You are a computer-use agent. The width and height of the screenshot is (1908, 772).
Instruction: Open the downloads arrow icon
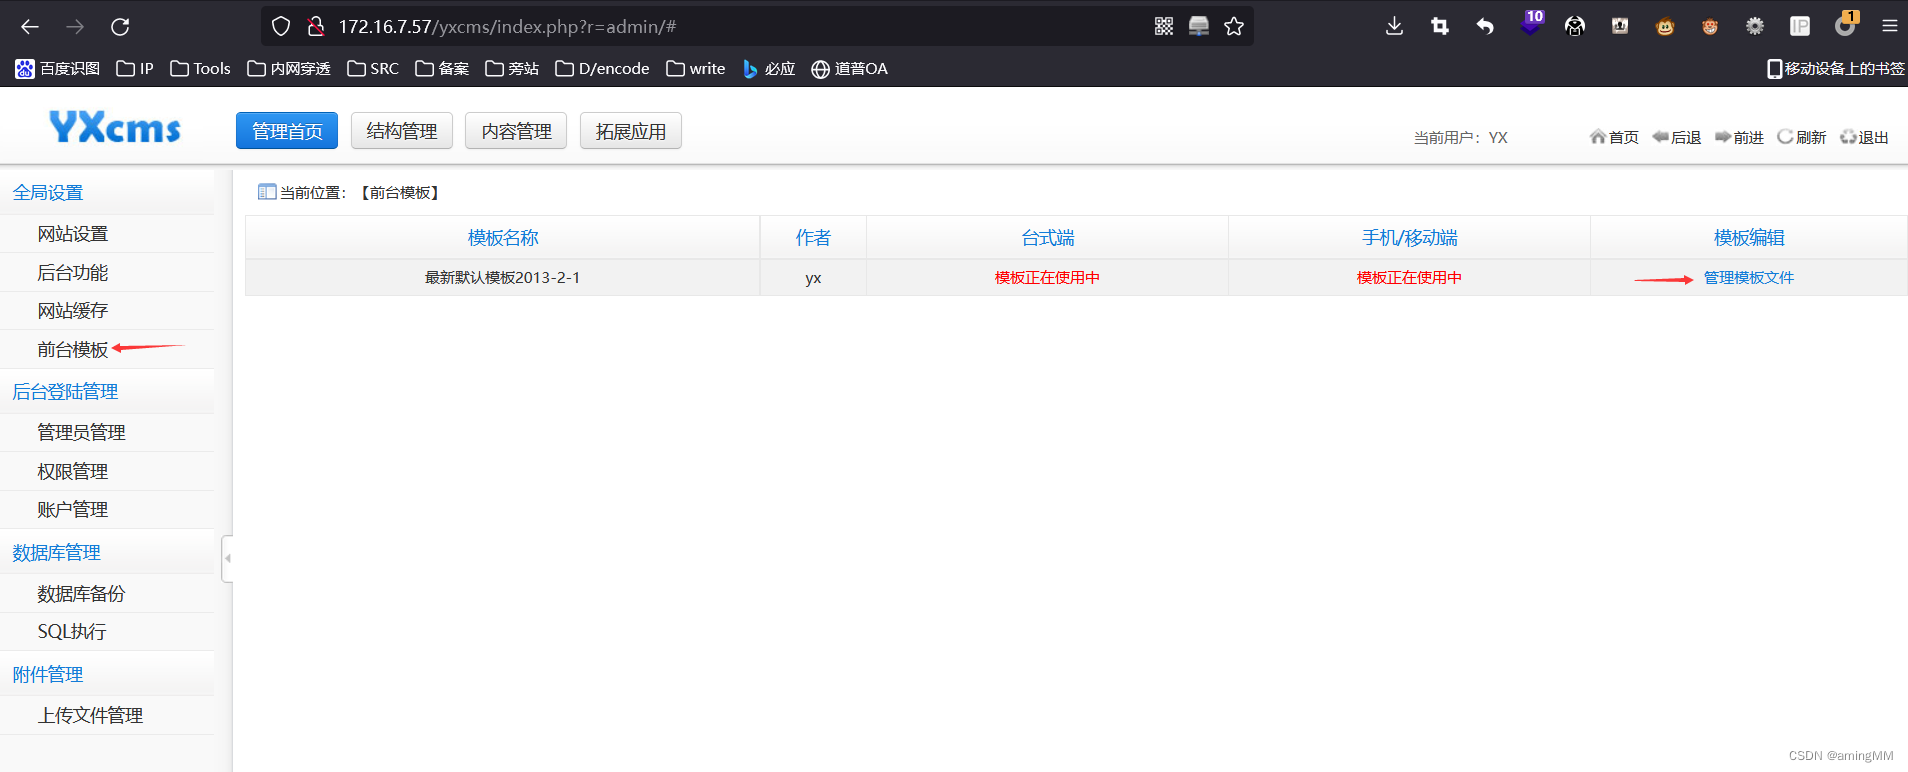pyautogui.click(x=1394, y=27)
